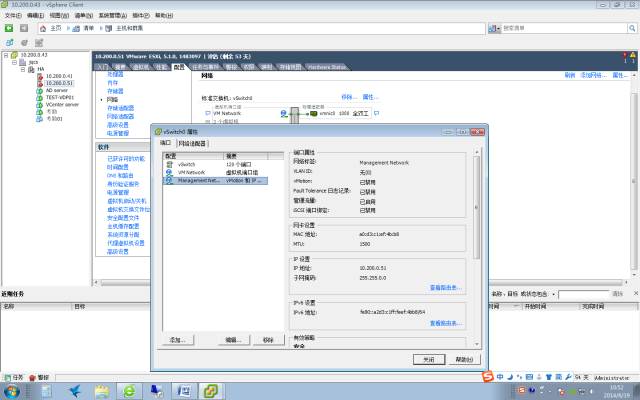Click the Windows Start button

coord(11,392)
